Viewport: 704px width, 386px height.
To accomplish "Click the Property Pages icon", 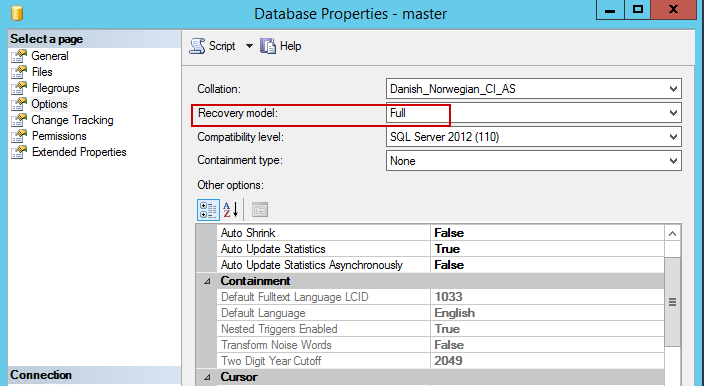I will tap(260, 210).
